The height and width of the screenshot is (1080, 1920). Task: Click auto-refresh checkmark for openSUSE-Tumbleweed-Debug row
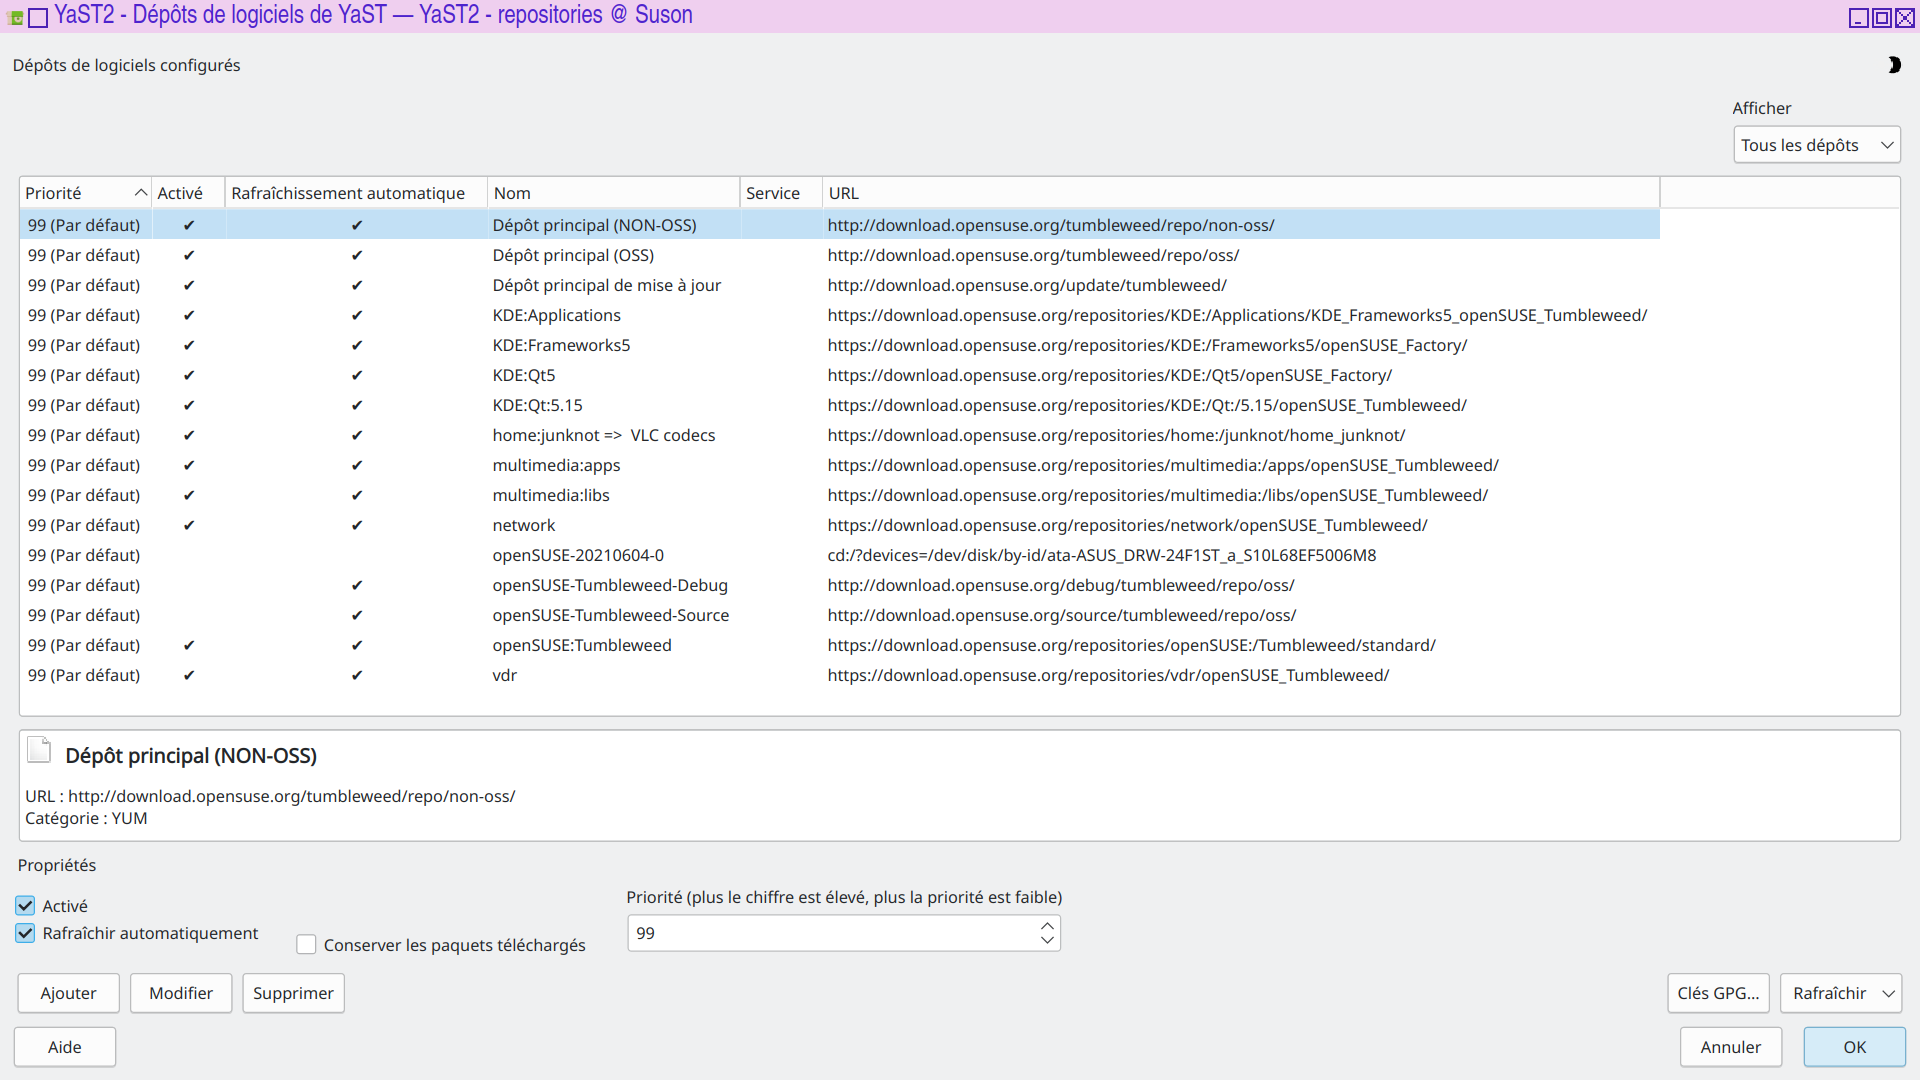coord(357,586)
